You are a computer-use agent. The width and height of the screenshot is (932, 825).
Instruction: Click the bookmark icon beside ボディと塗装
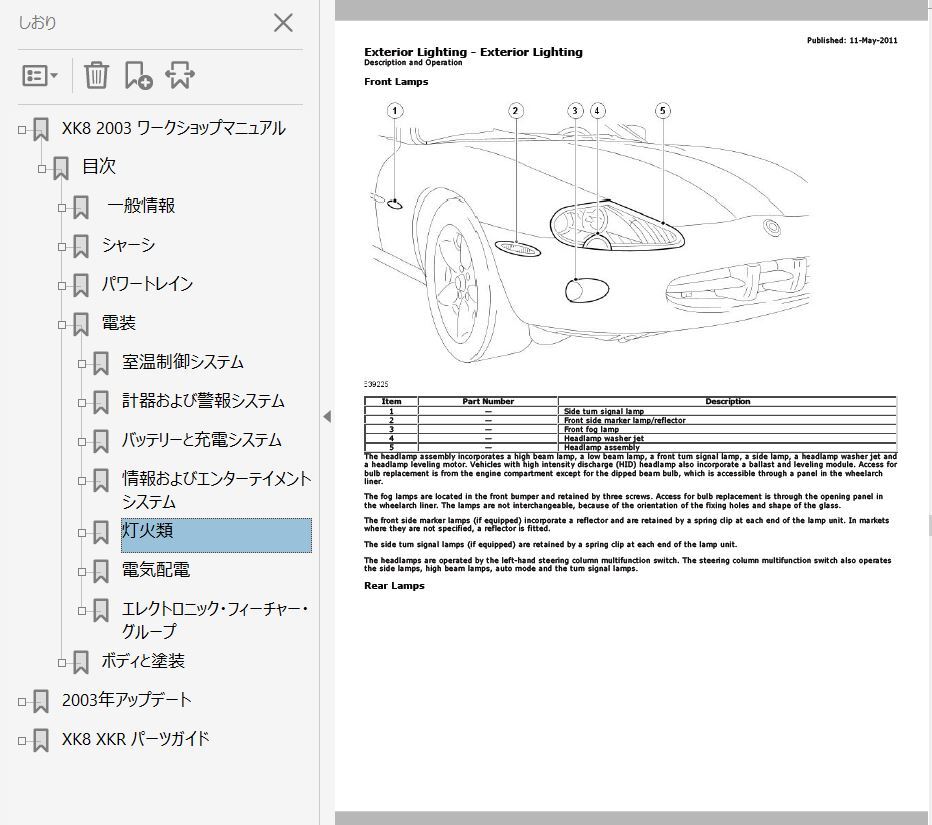pyautogui.click(x=81, y=663)
